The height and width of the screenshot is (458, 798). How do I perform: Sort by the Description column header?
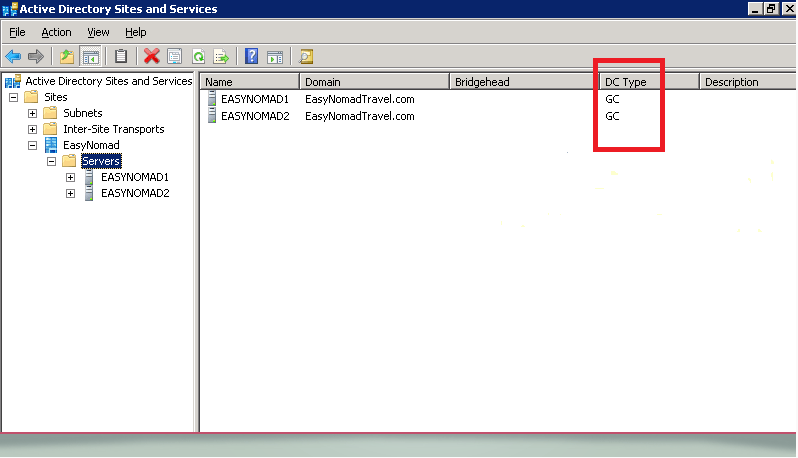(748, 82)
